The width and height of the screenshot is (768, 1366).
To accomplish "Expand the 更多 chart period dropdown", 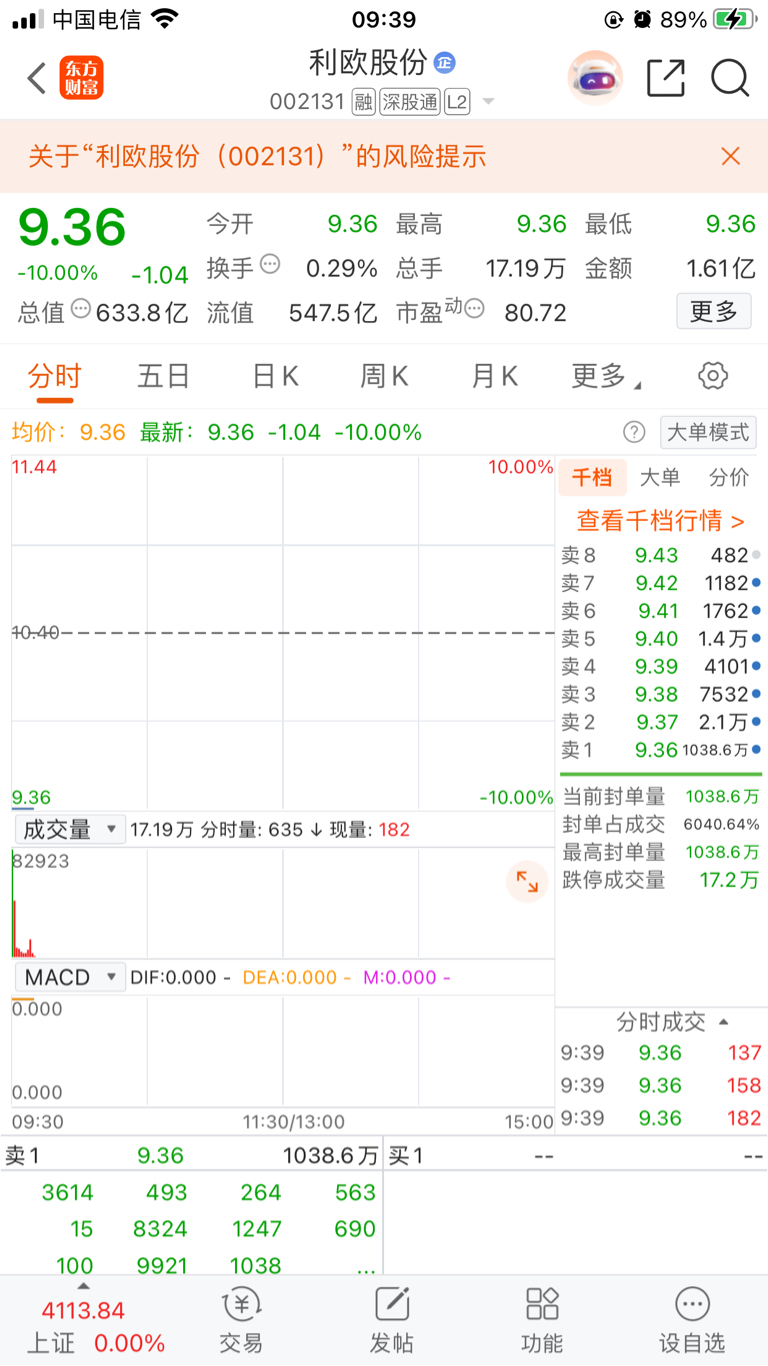I will 608,376.
